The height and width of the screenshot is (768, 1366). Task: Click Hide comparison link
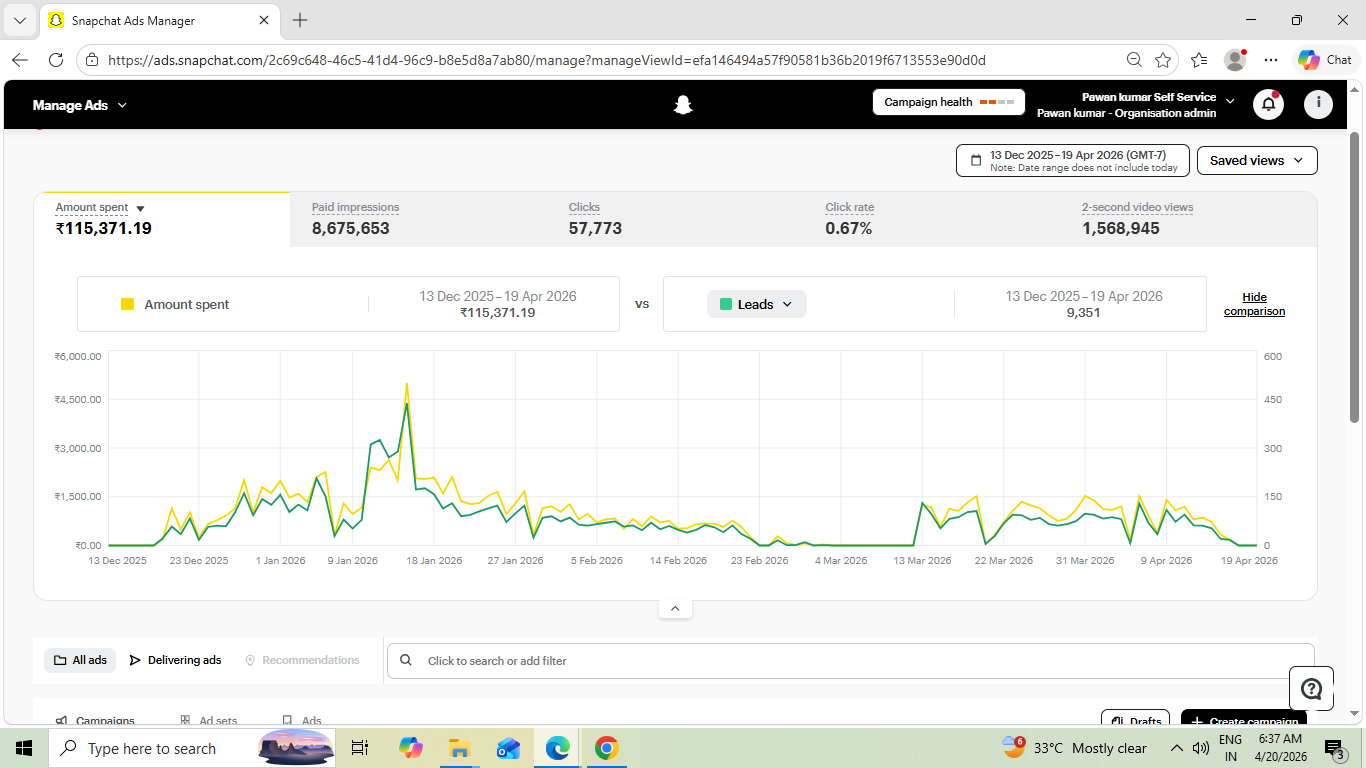[x=1254, y=304]
